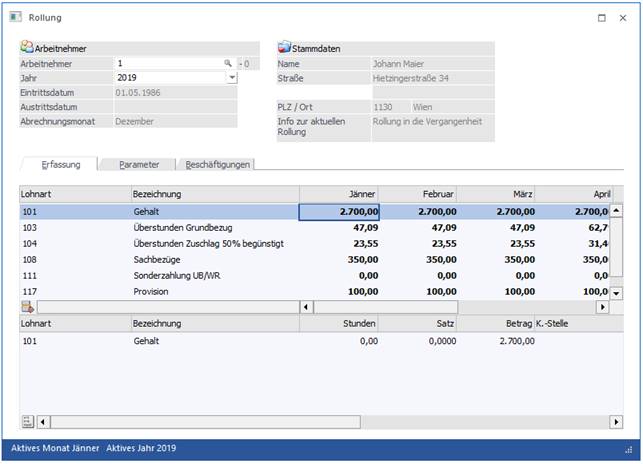Screen dimensions: 643x464
Task: Select the Gehalt Jänner cell 2.700,00
Action: pos(339,212)
